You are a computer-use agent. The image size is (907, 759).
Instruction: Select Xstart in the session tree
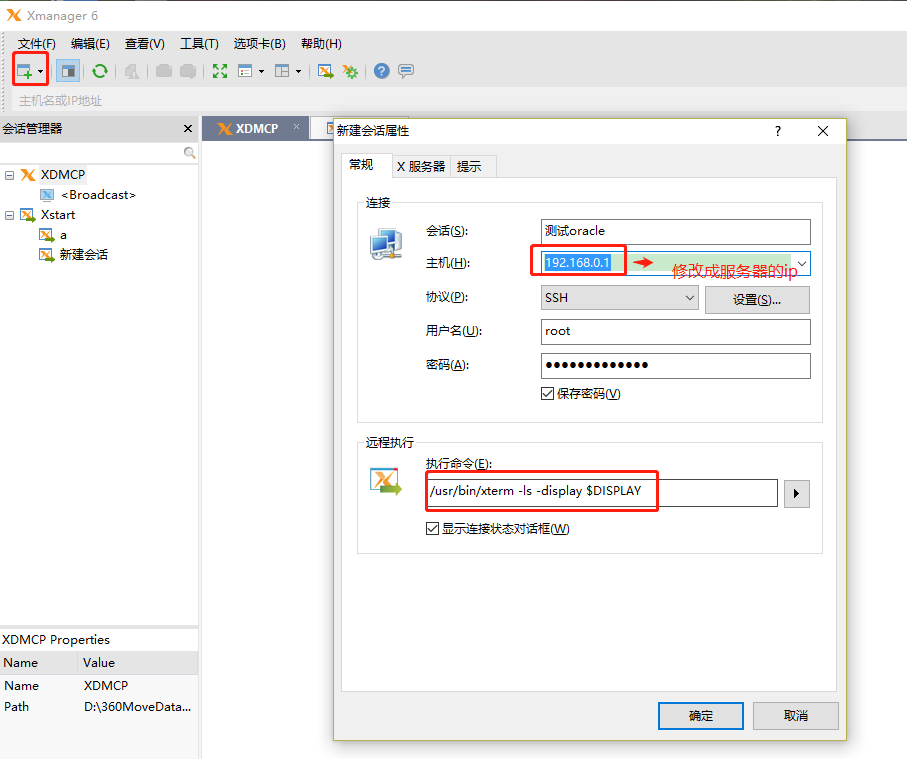pos(58,215)
